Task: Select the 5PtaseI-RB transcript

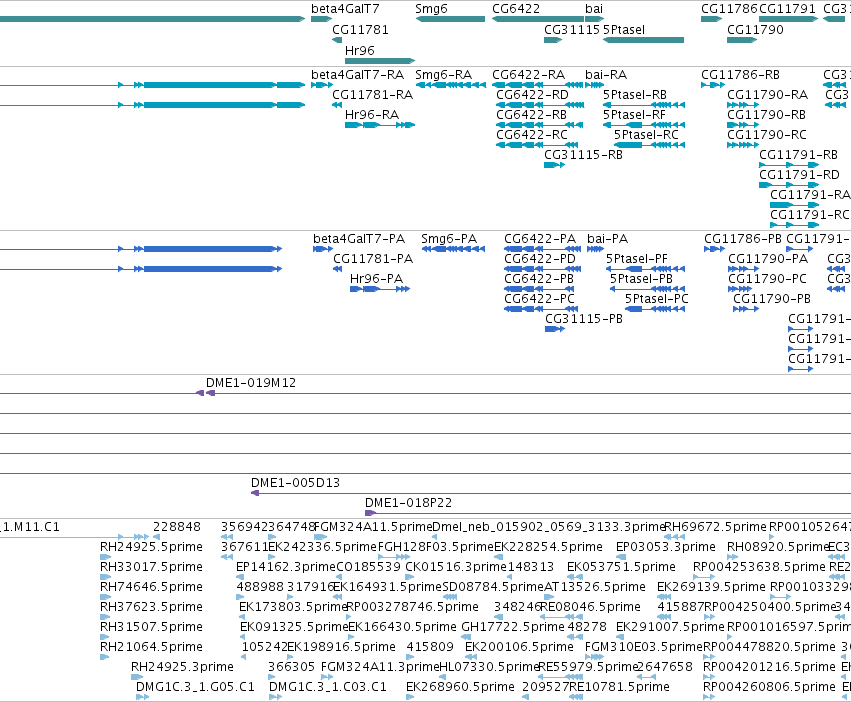Action: point(644,105)
